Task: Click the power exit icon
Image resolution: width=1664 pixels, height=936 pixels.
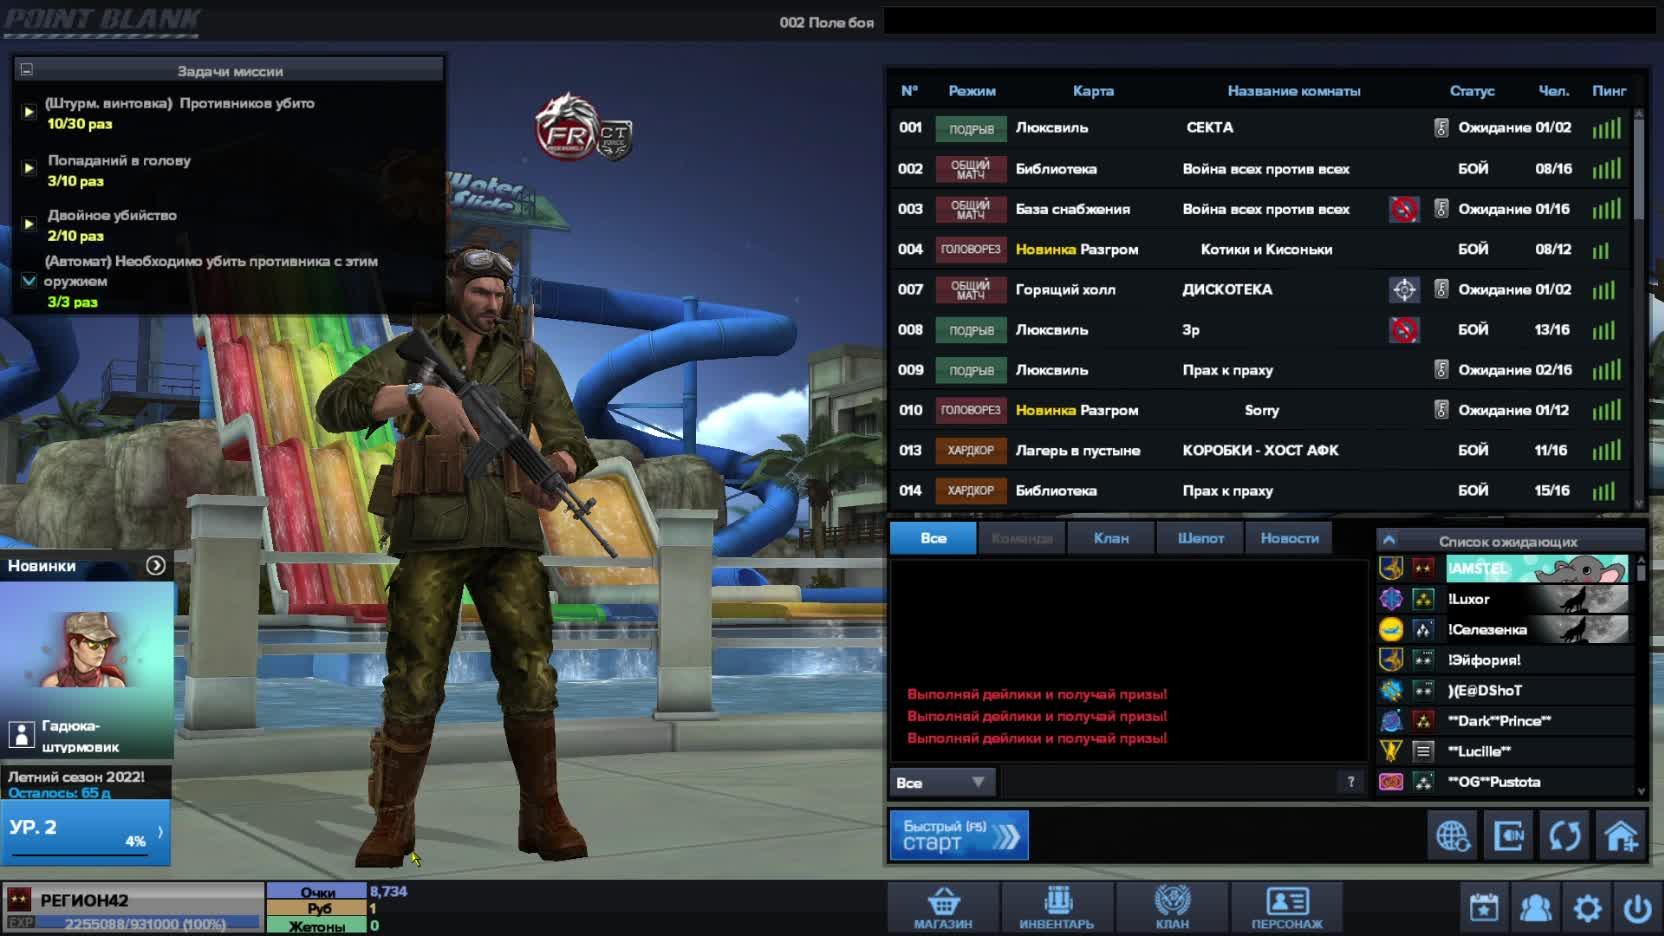Action: coord(1638,908)
